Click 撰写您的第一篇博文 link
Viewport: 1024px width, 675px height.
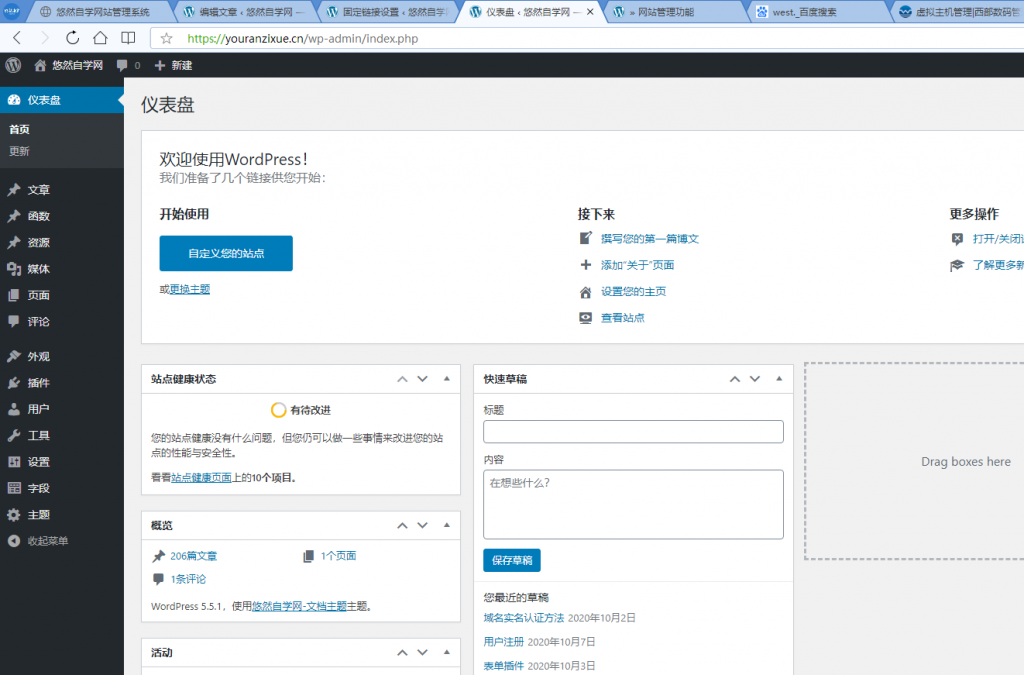[650, 239]
